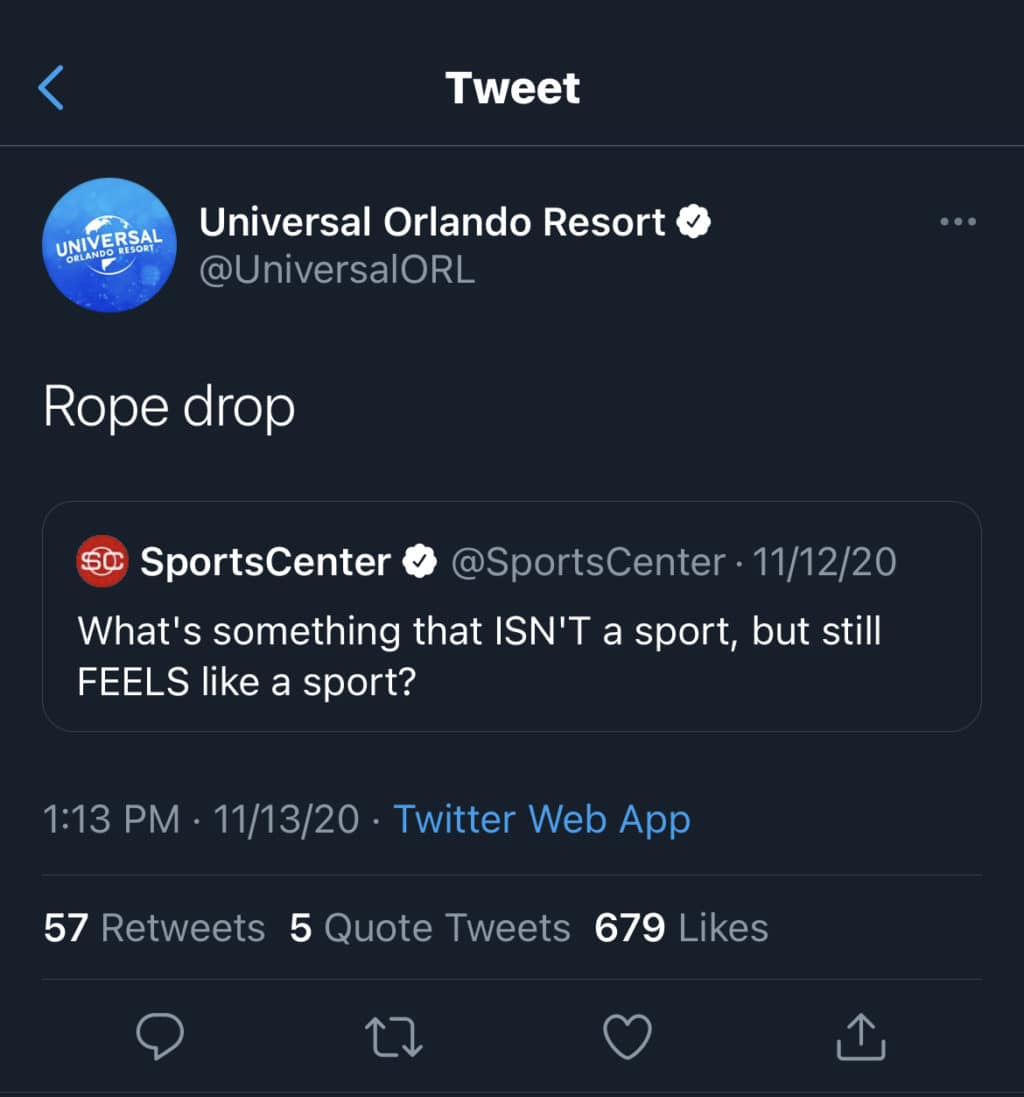View the 5 Quote Tweets
Screen dimensions: 1024x1097
click(x=430, y=928)
